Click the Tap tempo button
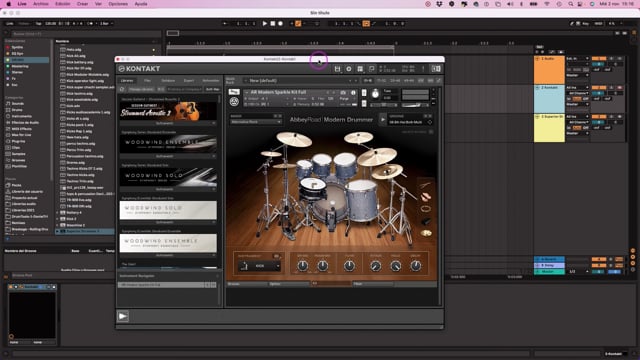Viewport: 640px width, 360px height. click(38, 24)
